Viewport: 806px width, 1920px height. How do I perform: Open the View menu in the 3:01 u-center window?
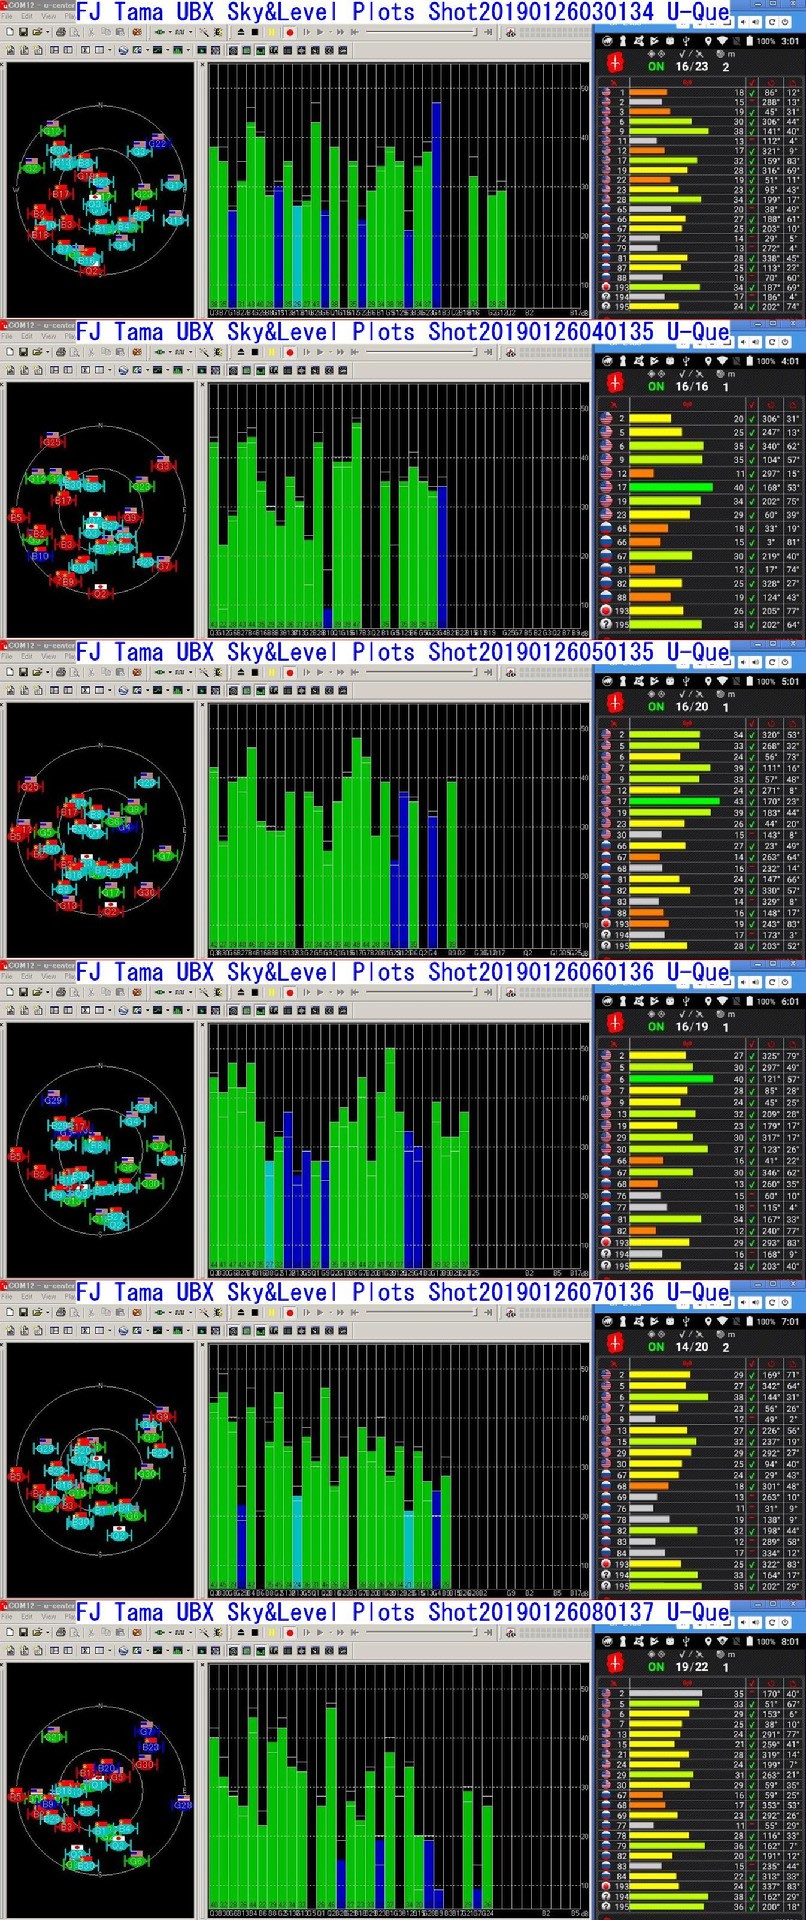pos(47,16)
